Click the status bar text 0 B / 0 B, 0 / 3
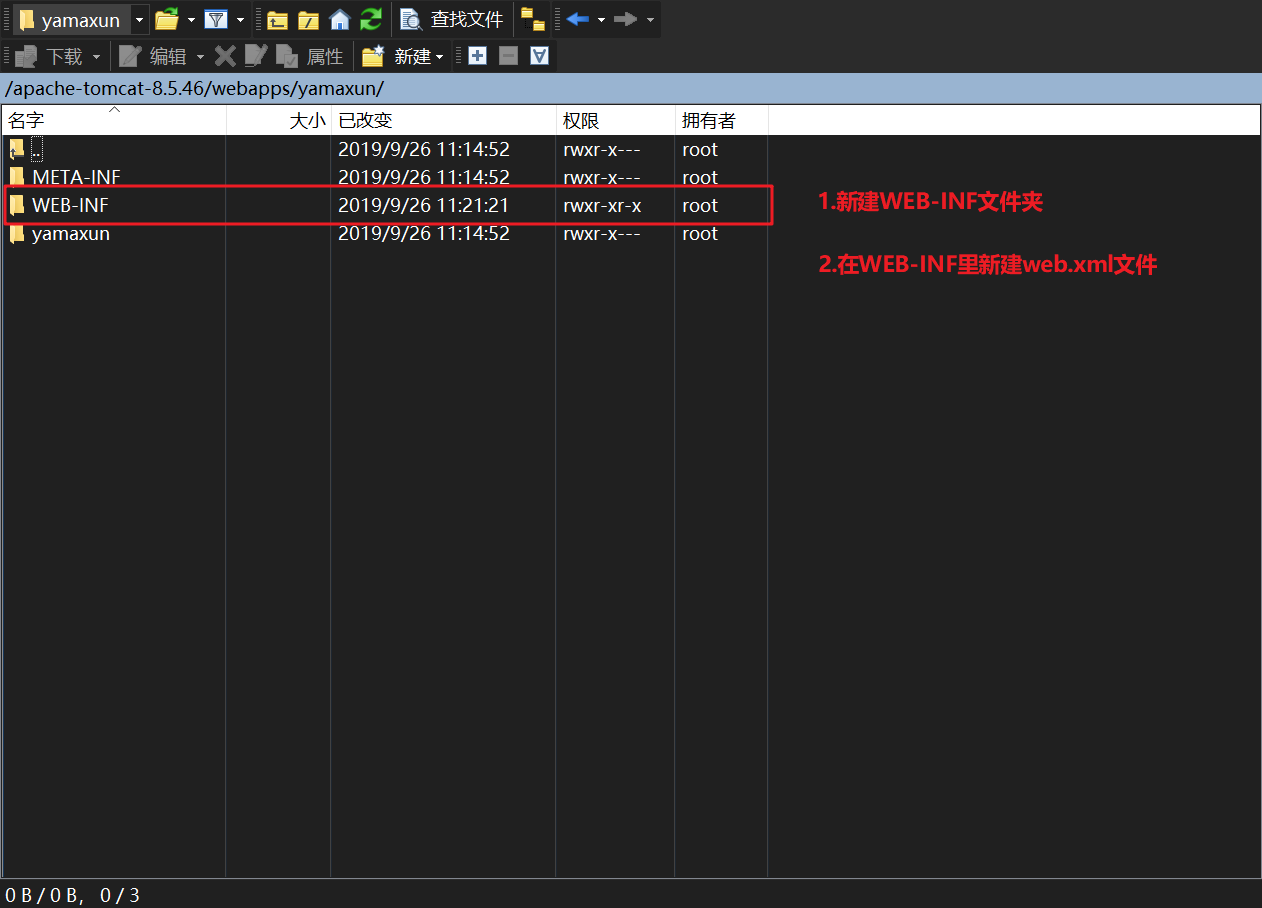 pyautogui.click(x=73, y=895)
